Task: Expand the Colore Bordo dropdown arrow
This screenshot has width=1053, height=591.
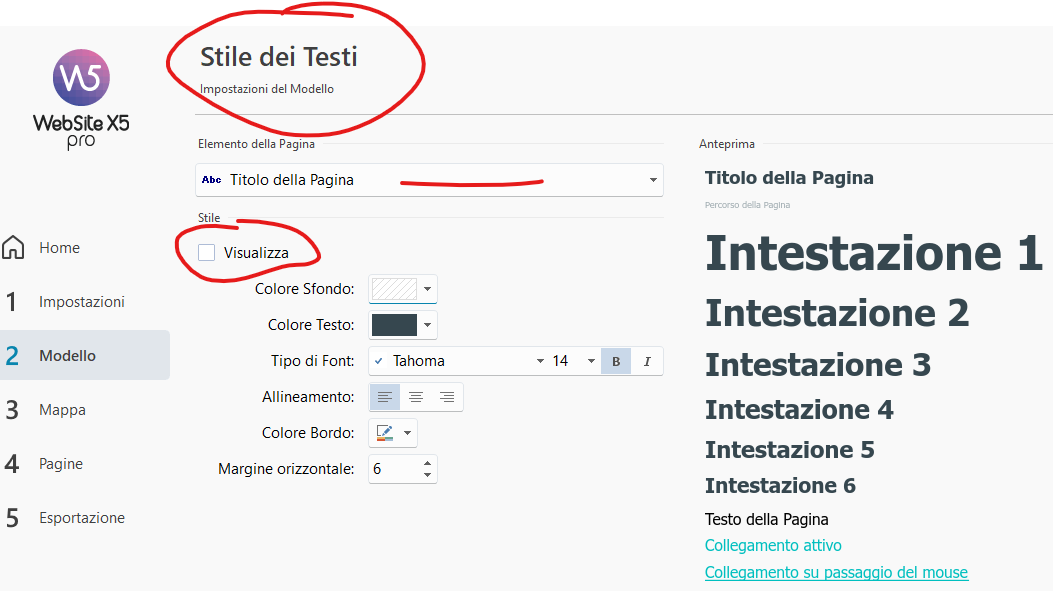Action: pyautogui.click(x=407, y=433)
